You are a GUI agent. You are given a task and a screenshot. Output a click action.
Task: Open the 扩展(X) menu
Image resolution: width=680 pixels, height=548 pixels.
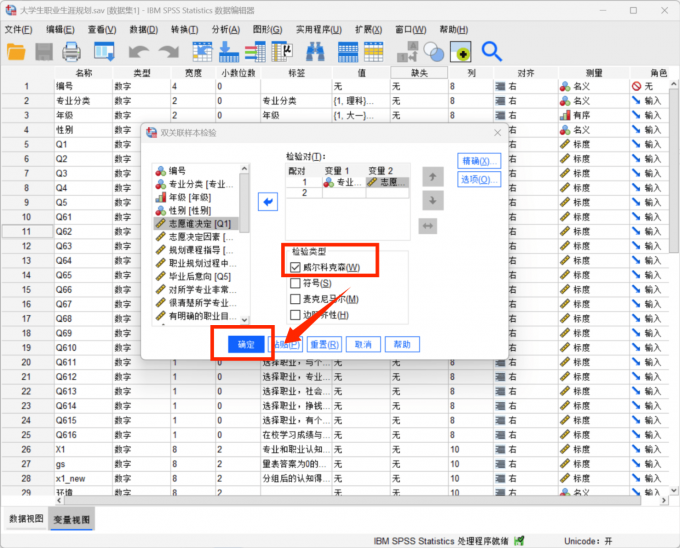pos(368,29)
